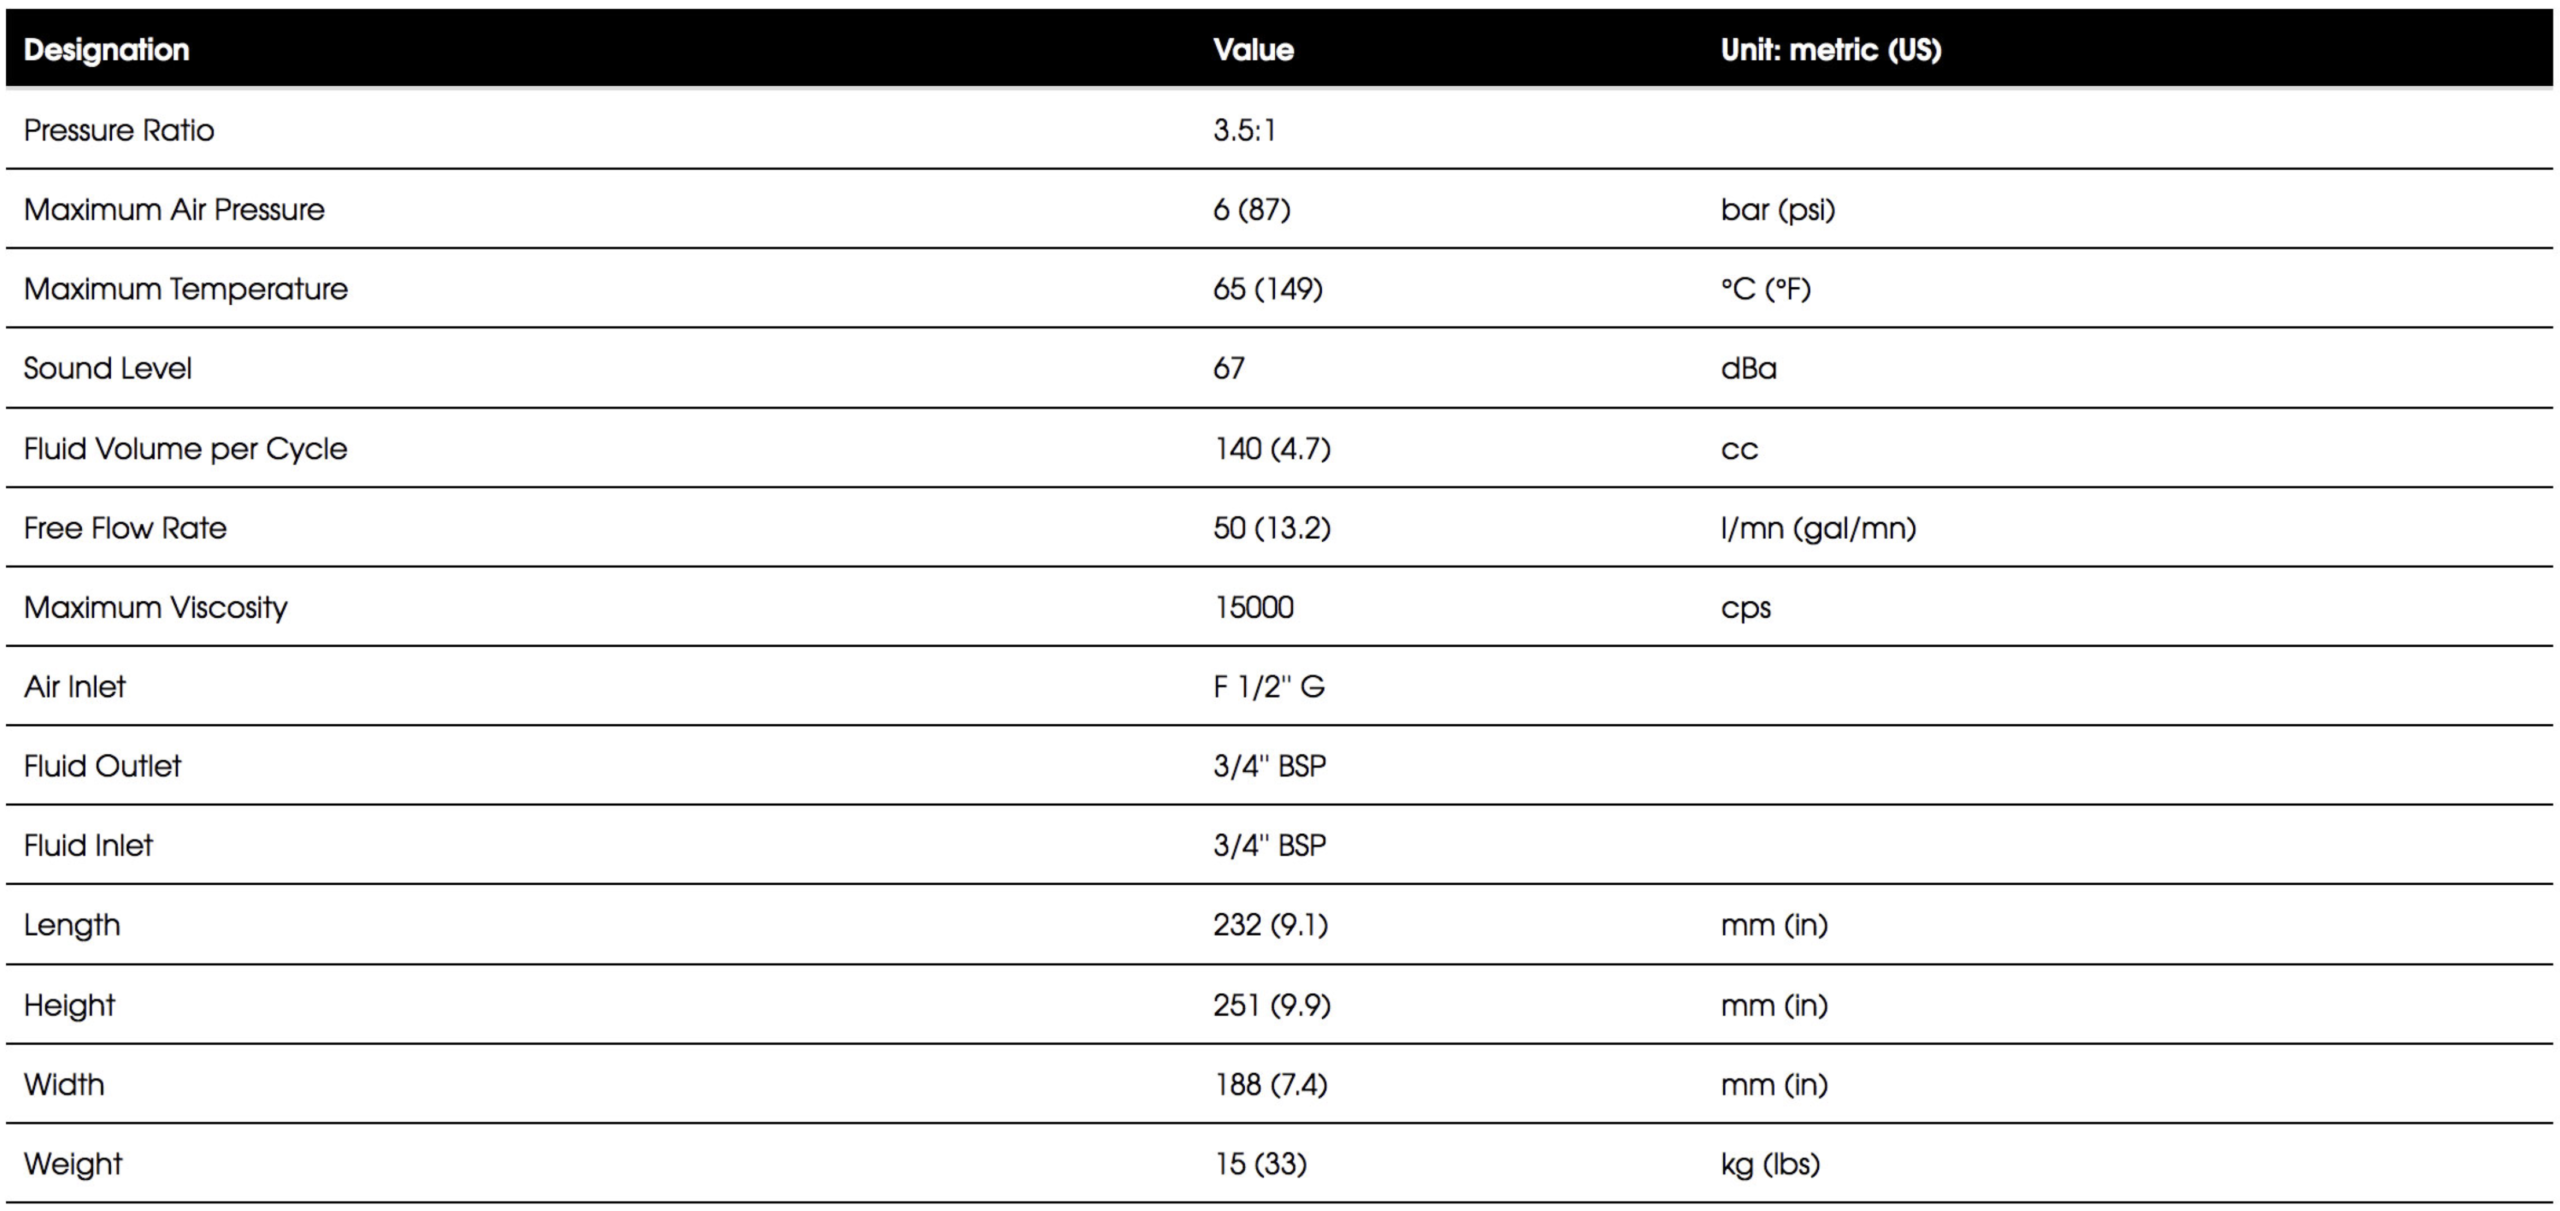
Task: Click the dBa unit cell
Action: 1748,368
